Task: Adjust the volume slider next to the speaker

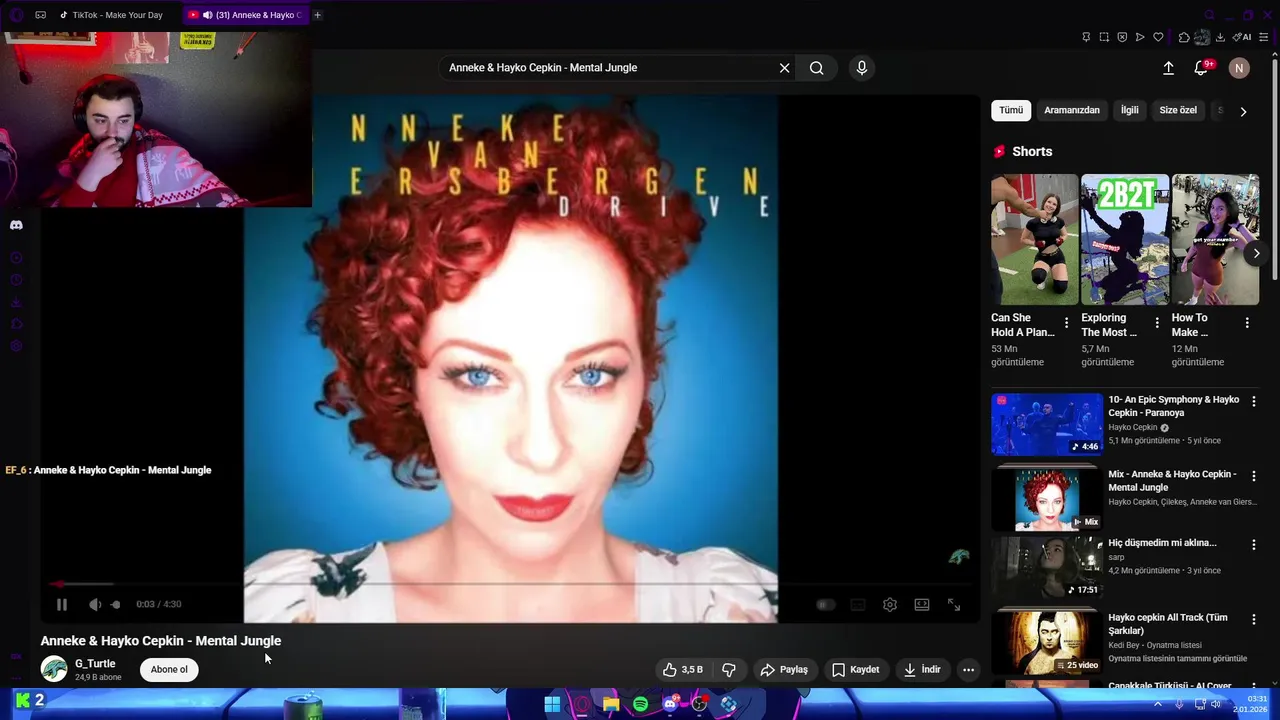Action: [x=116, y=604]
